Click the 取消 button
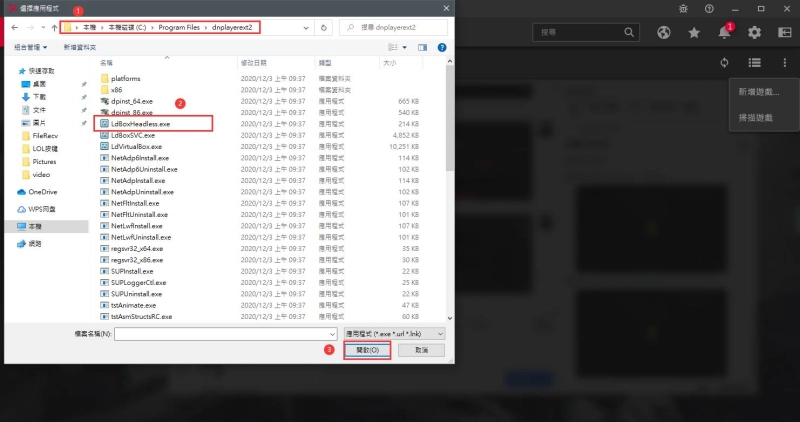Screen dimensions: 800x422 (x=421, y=350)
